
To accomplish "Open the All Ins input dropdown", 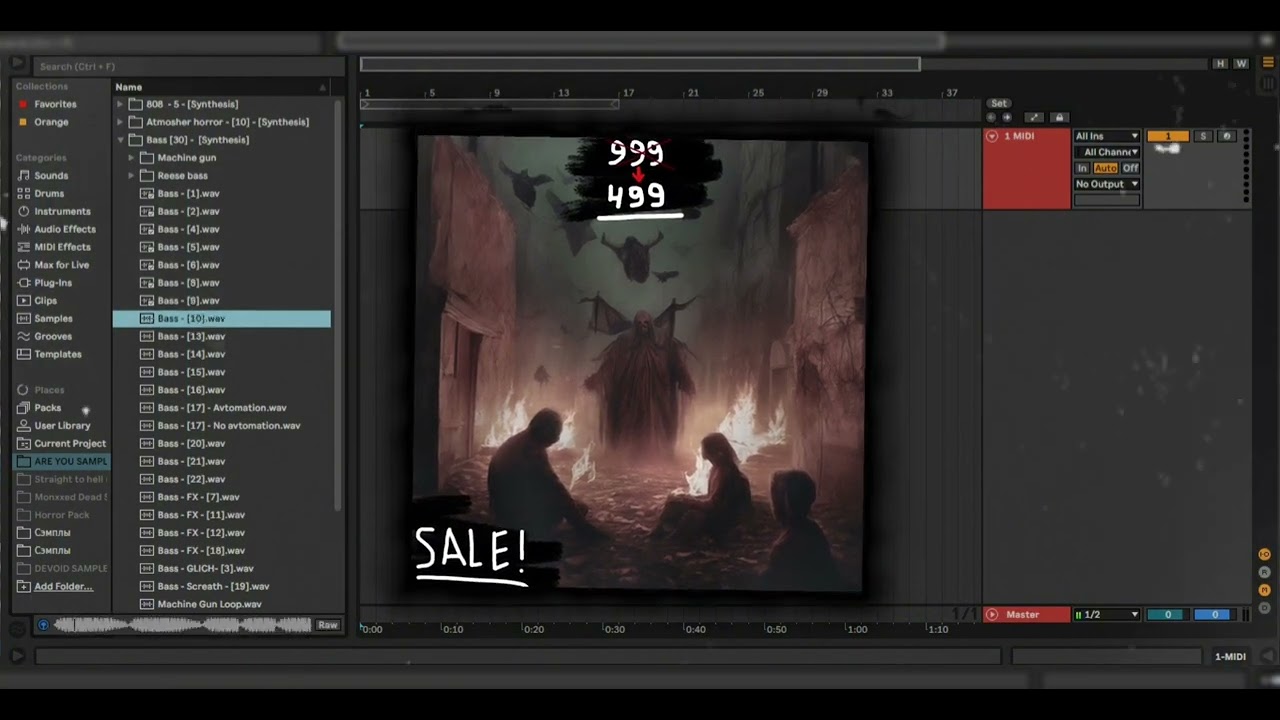I will [x=1107, y=136].
